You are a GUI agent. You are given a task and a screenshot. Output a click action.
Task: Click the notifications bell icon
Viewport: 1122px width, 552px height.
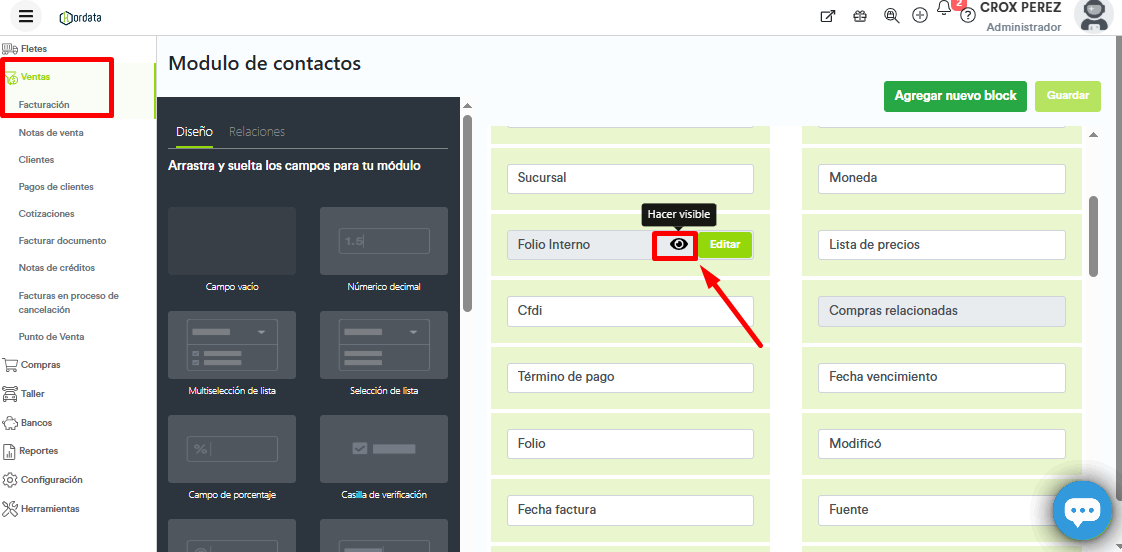click(x=944, y=10)
